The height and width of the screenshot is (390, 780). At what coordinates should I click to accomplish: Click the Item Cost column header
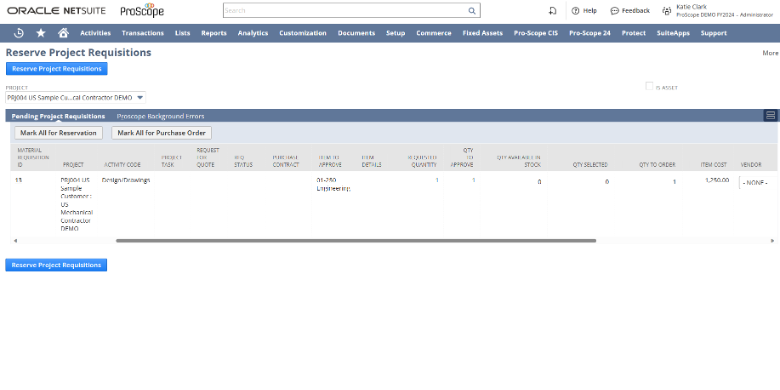point(713,165)
